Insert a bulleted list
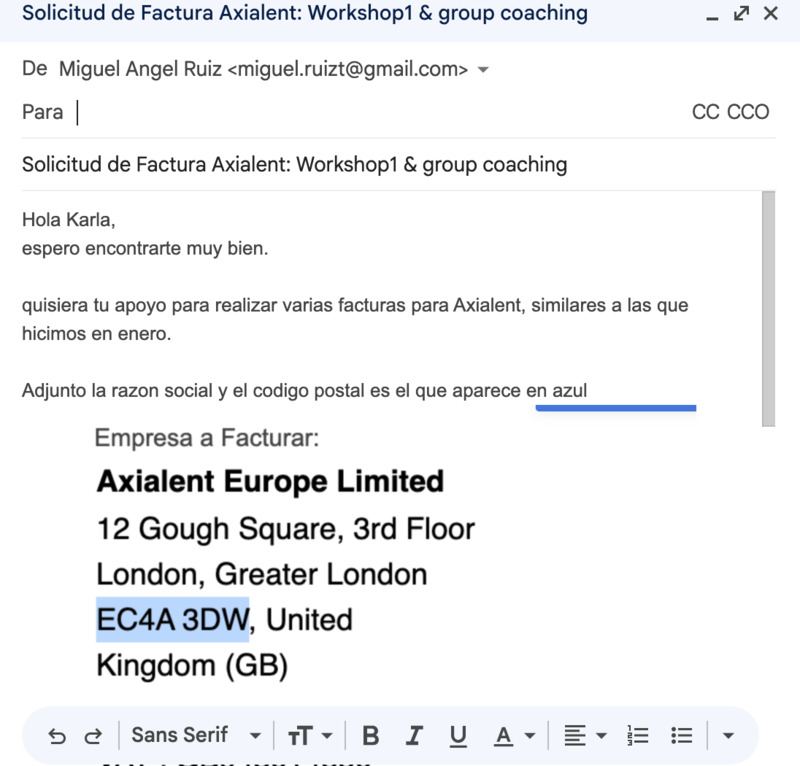 pos(682,736)
